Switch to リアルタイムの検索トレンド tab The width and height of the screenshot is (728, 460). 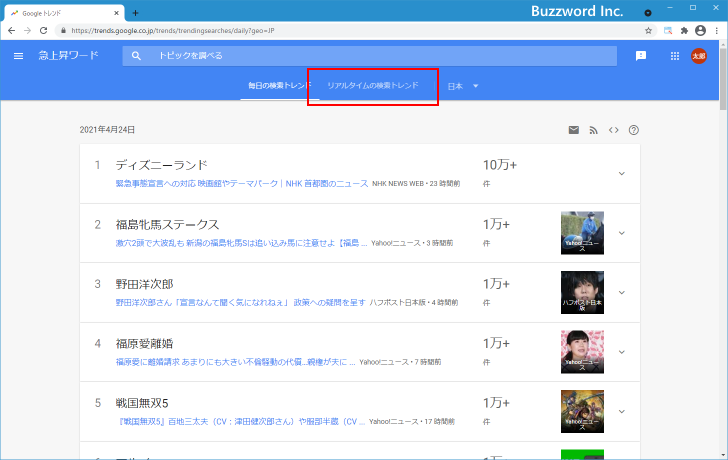(373, 85)
